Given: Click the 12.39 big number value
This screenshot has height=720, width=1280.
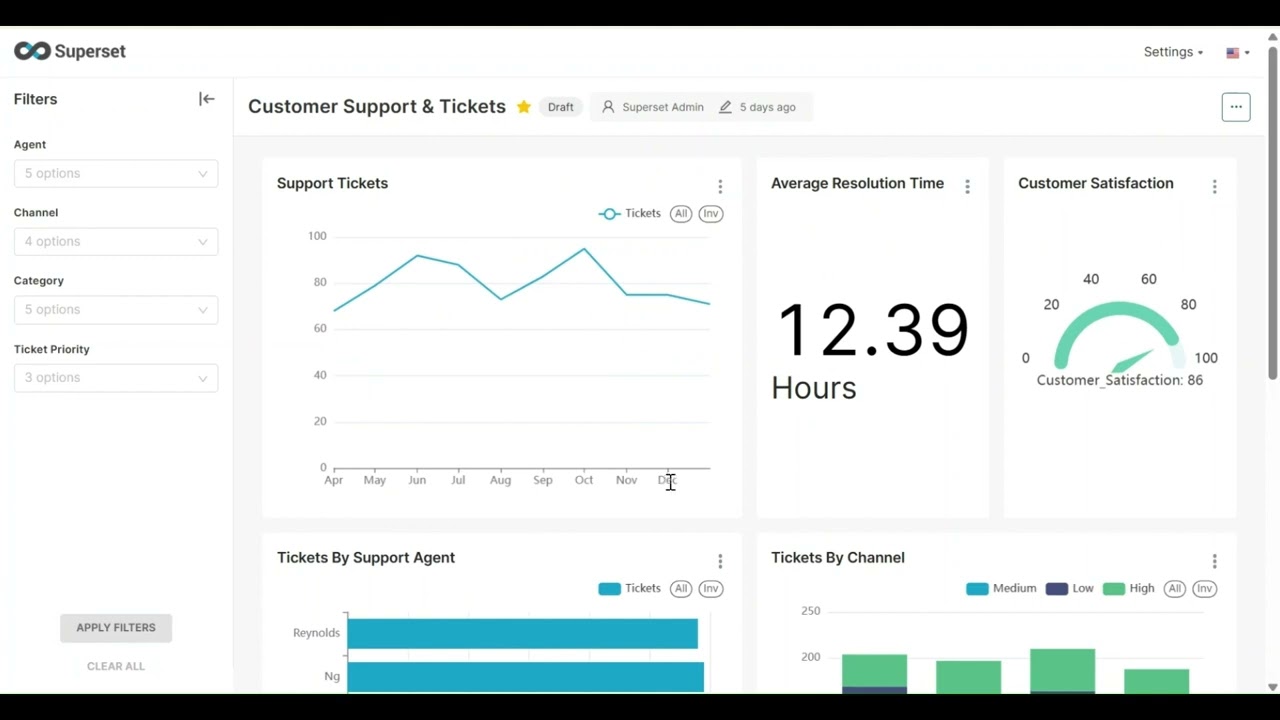Looking at the screenshot, I should (x=873, y=331).
